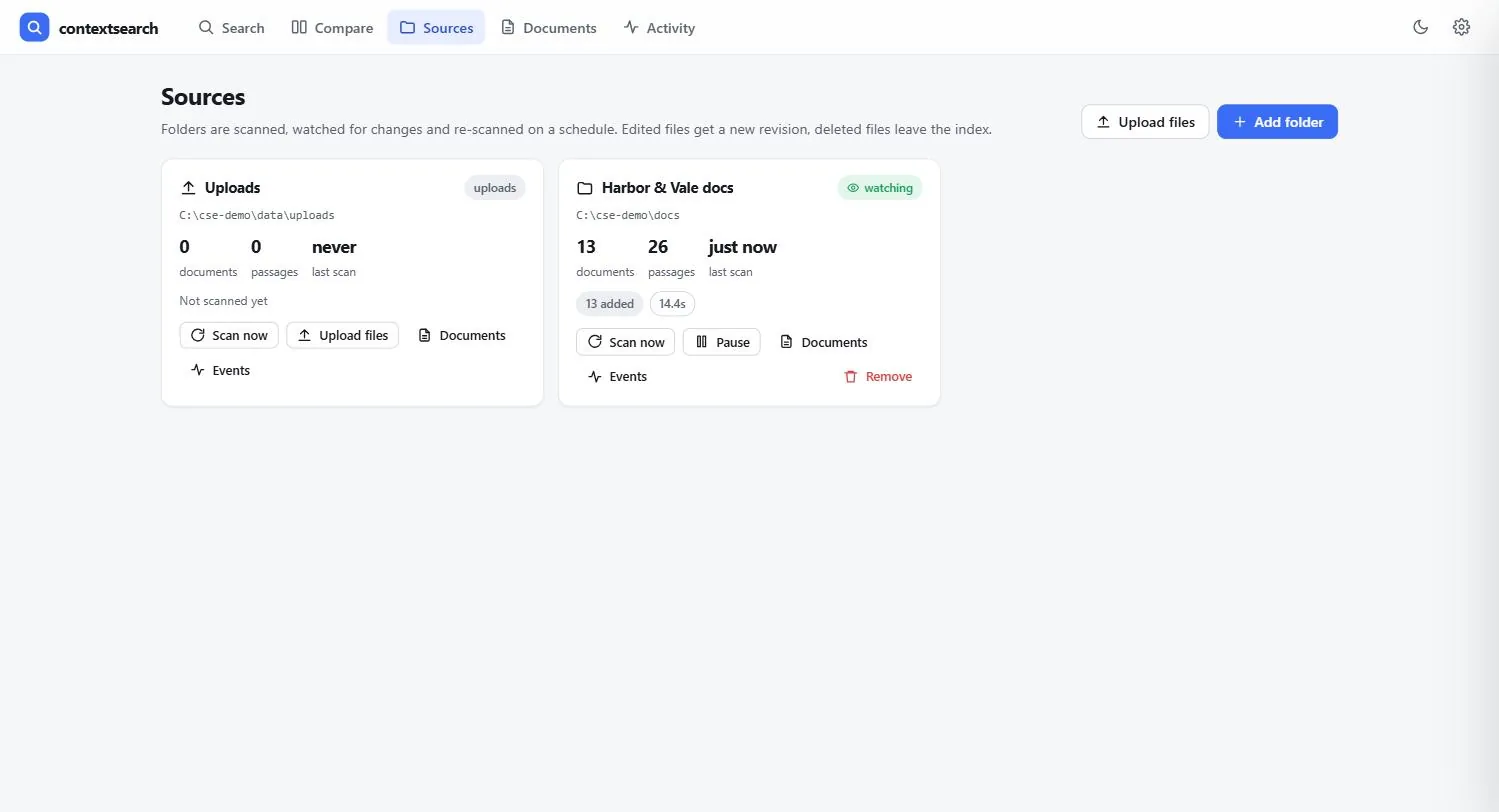
Task: Scan now on the Uploads card
Action: click(229, 335)
